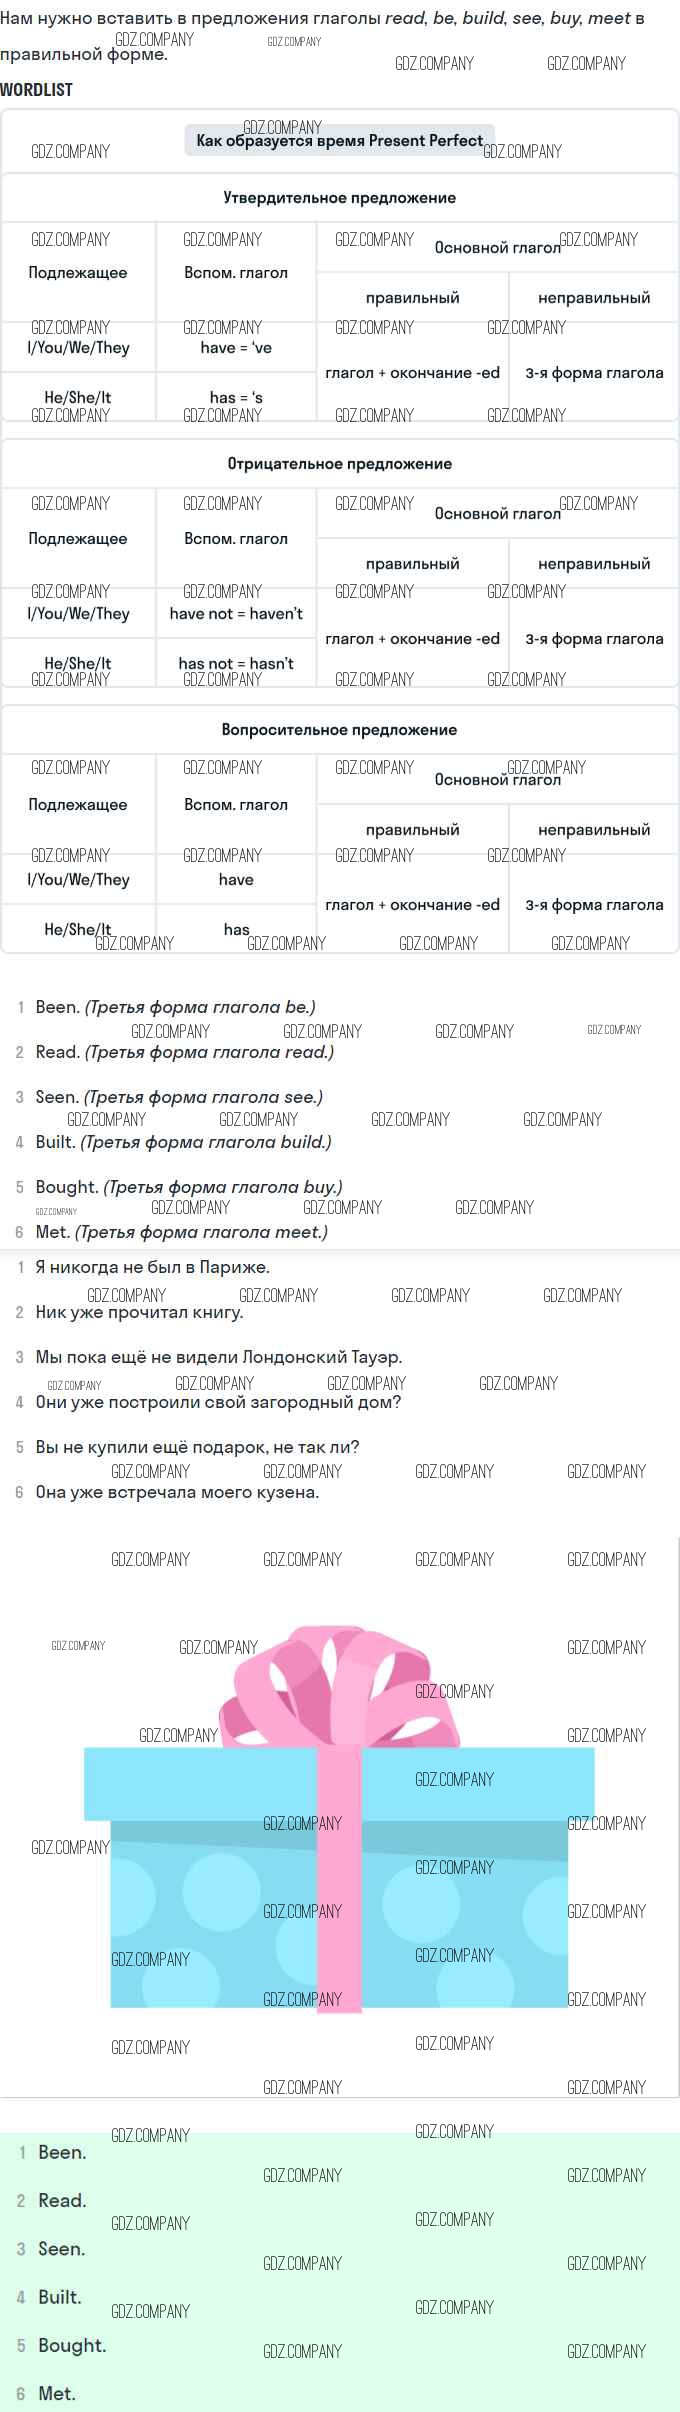The height and width of the screenshot is (2412, 680).
Task: Click the 'have = 've' cell
Action: tap(236, 348)
